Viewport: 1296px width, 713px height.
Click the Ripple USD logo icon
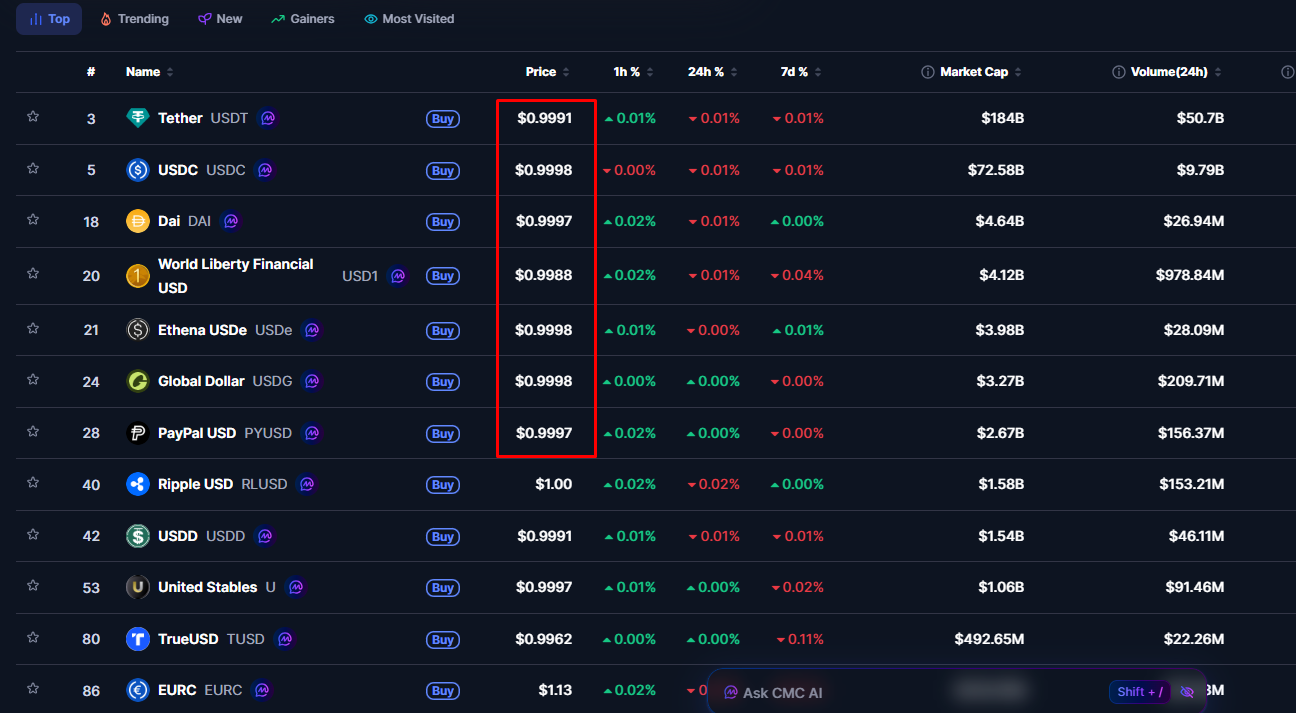[x=138, y=484]
